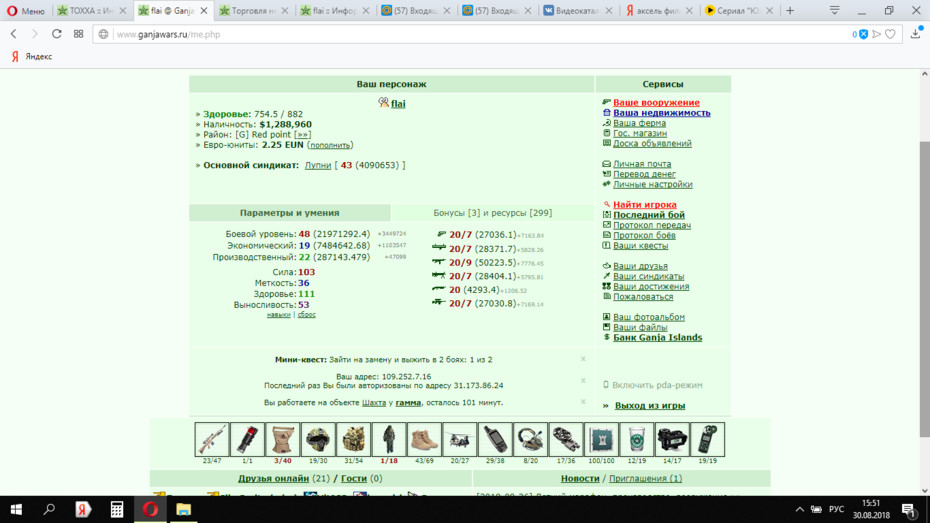Open the Шахта workplace link
Screen dimensions: 930x523
(x=374, y=403)
